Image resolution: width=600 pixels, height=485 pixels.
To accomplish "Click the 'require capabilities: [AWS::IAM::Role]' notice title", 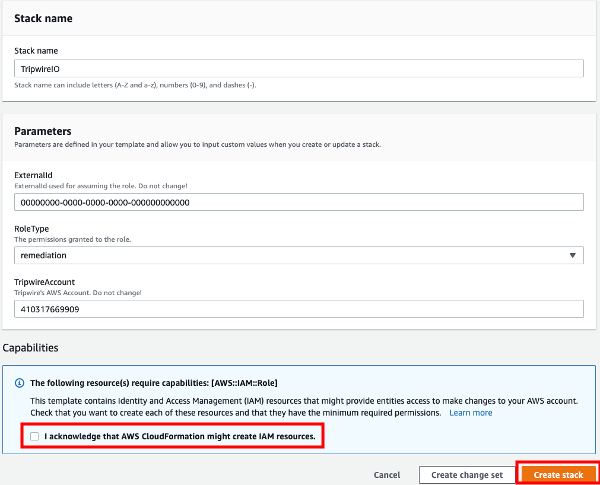I will coord(154,383).
